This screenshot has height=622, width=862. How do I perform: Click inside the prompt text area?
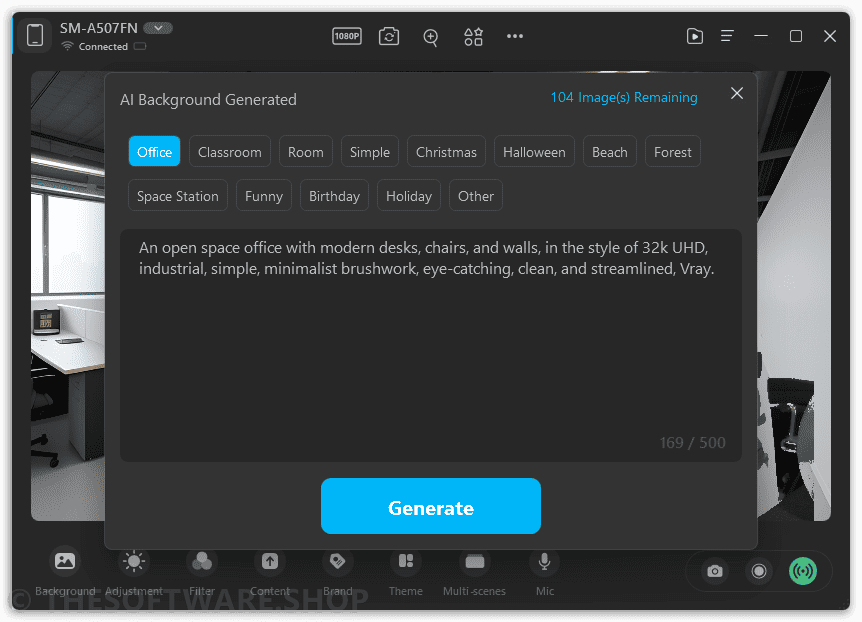(x=431, y=345)
